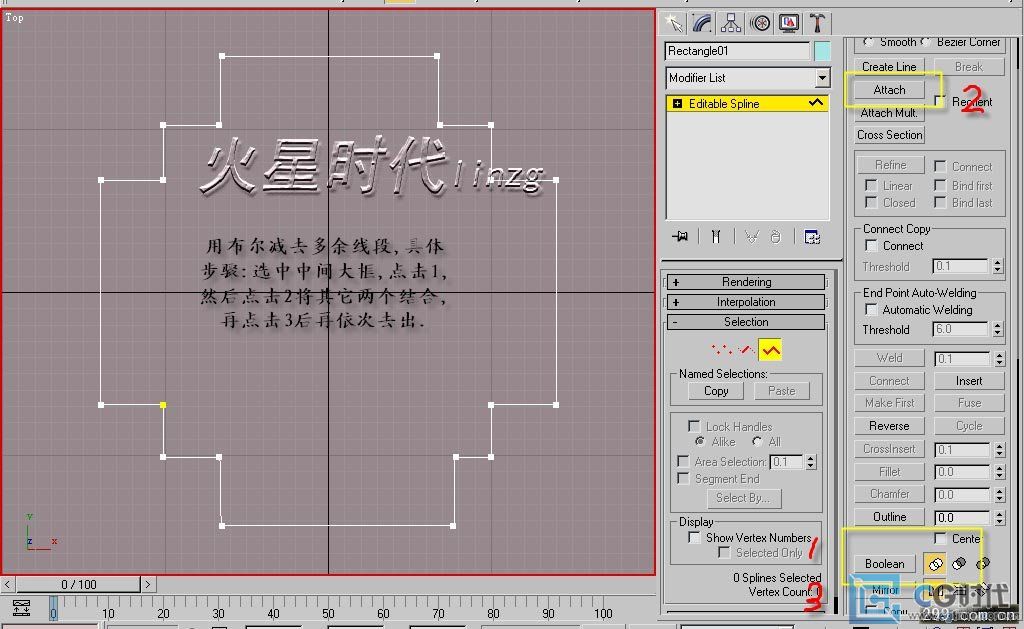Adjust End Point Threshold 6.0 spinner

[997, 329]
